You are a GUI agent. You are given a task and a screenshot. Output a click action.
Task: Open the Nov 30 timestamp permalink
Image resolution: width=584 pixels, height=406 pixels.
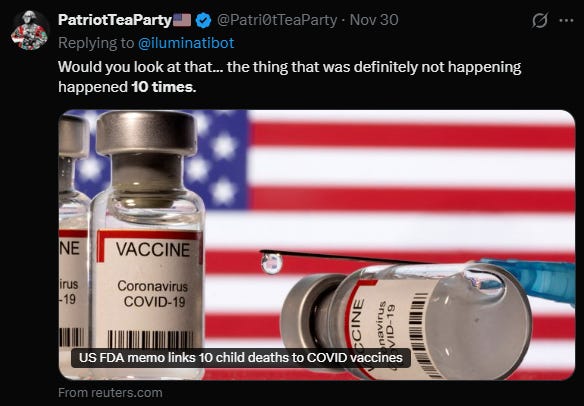coord(374,20)
